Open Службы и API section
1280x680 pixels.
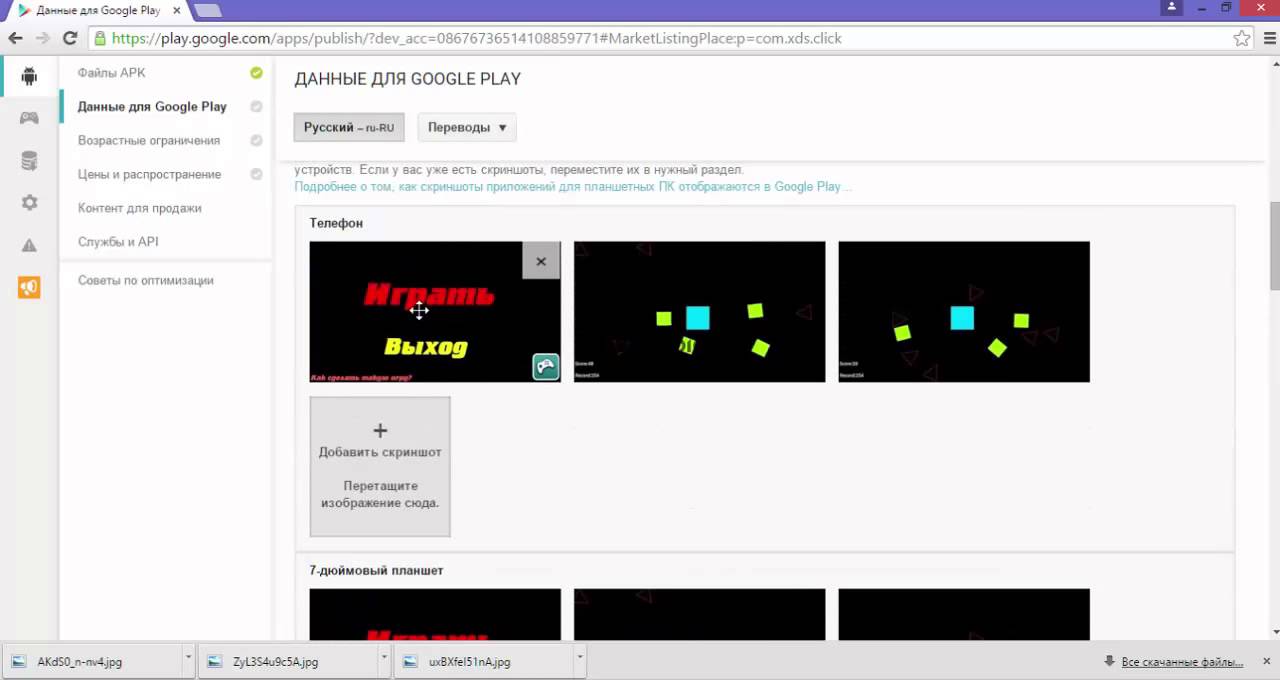click(x=118, y=242)
